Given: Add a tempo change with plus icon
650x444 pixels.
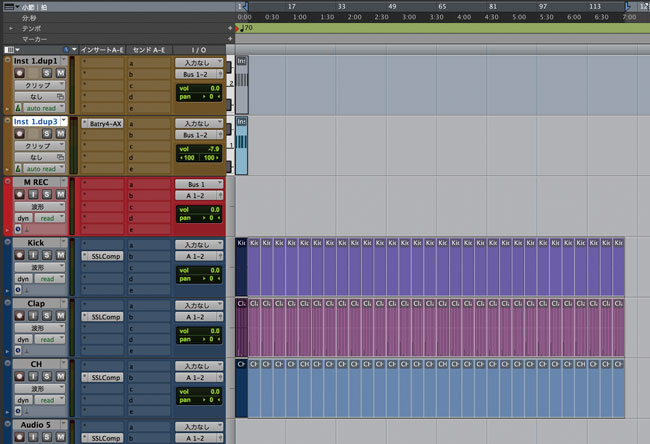Looking at the screenshot, I should point(230,28).
